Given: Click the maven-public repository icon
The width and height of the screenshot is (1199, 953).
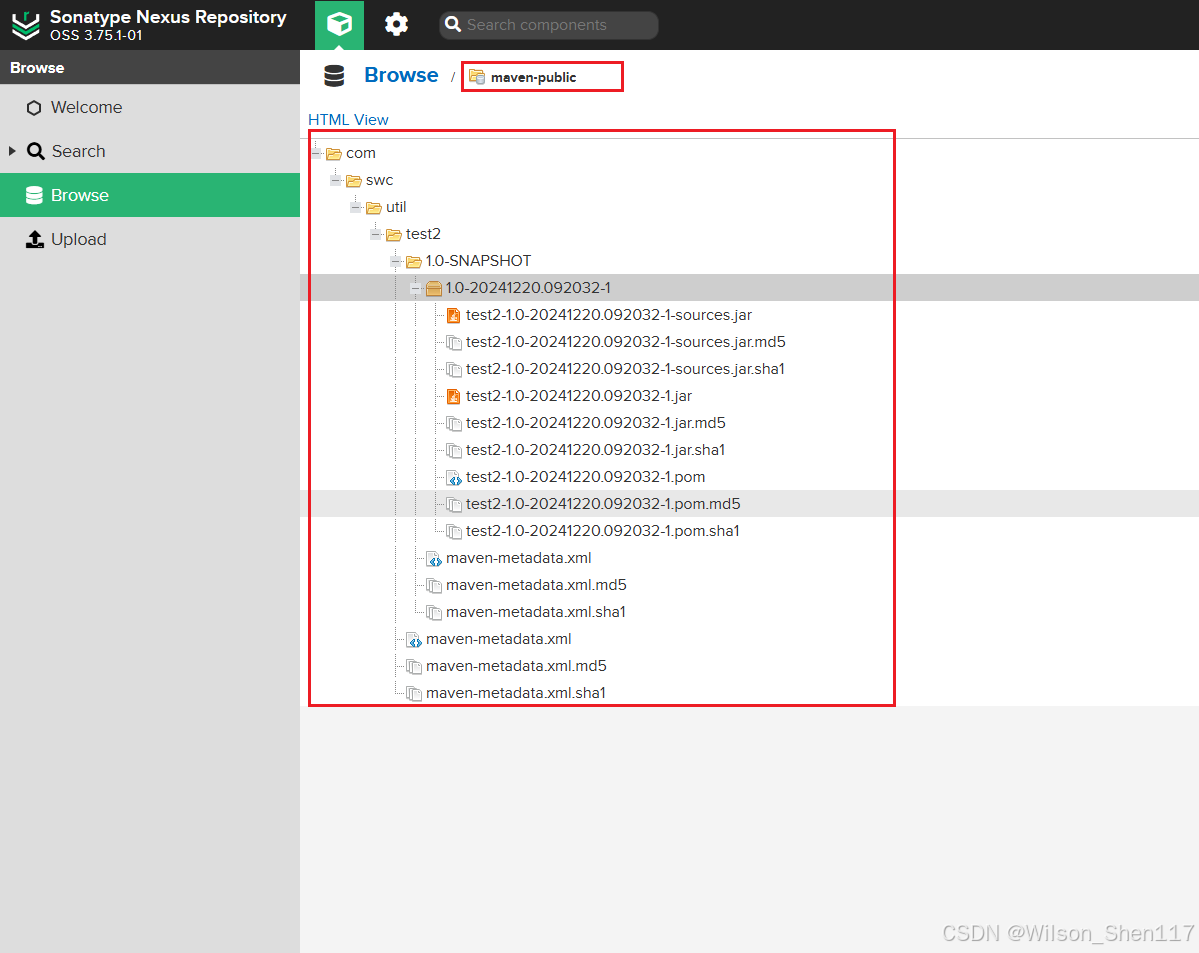Looking at the screenshot, I should (x=476, y=76).
